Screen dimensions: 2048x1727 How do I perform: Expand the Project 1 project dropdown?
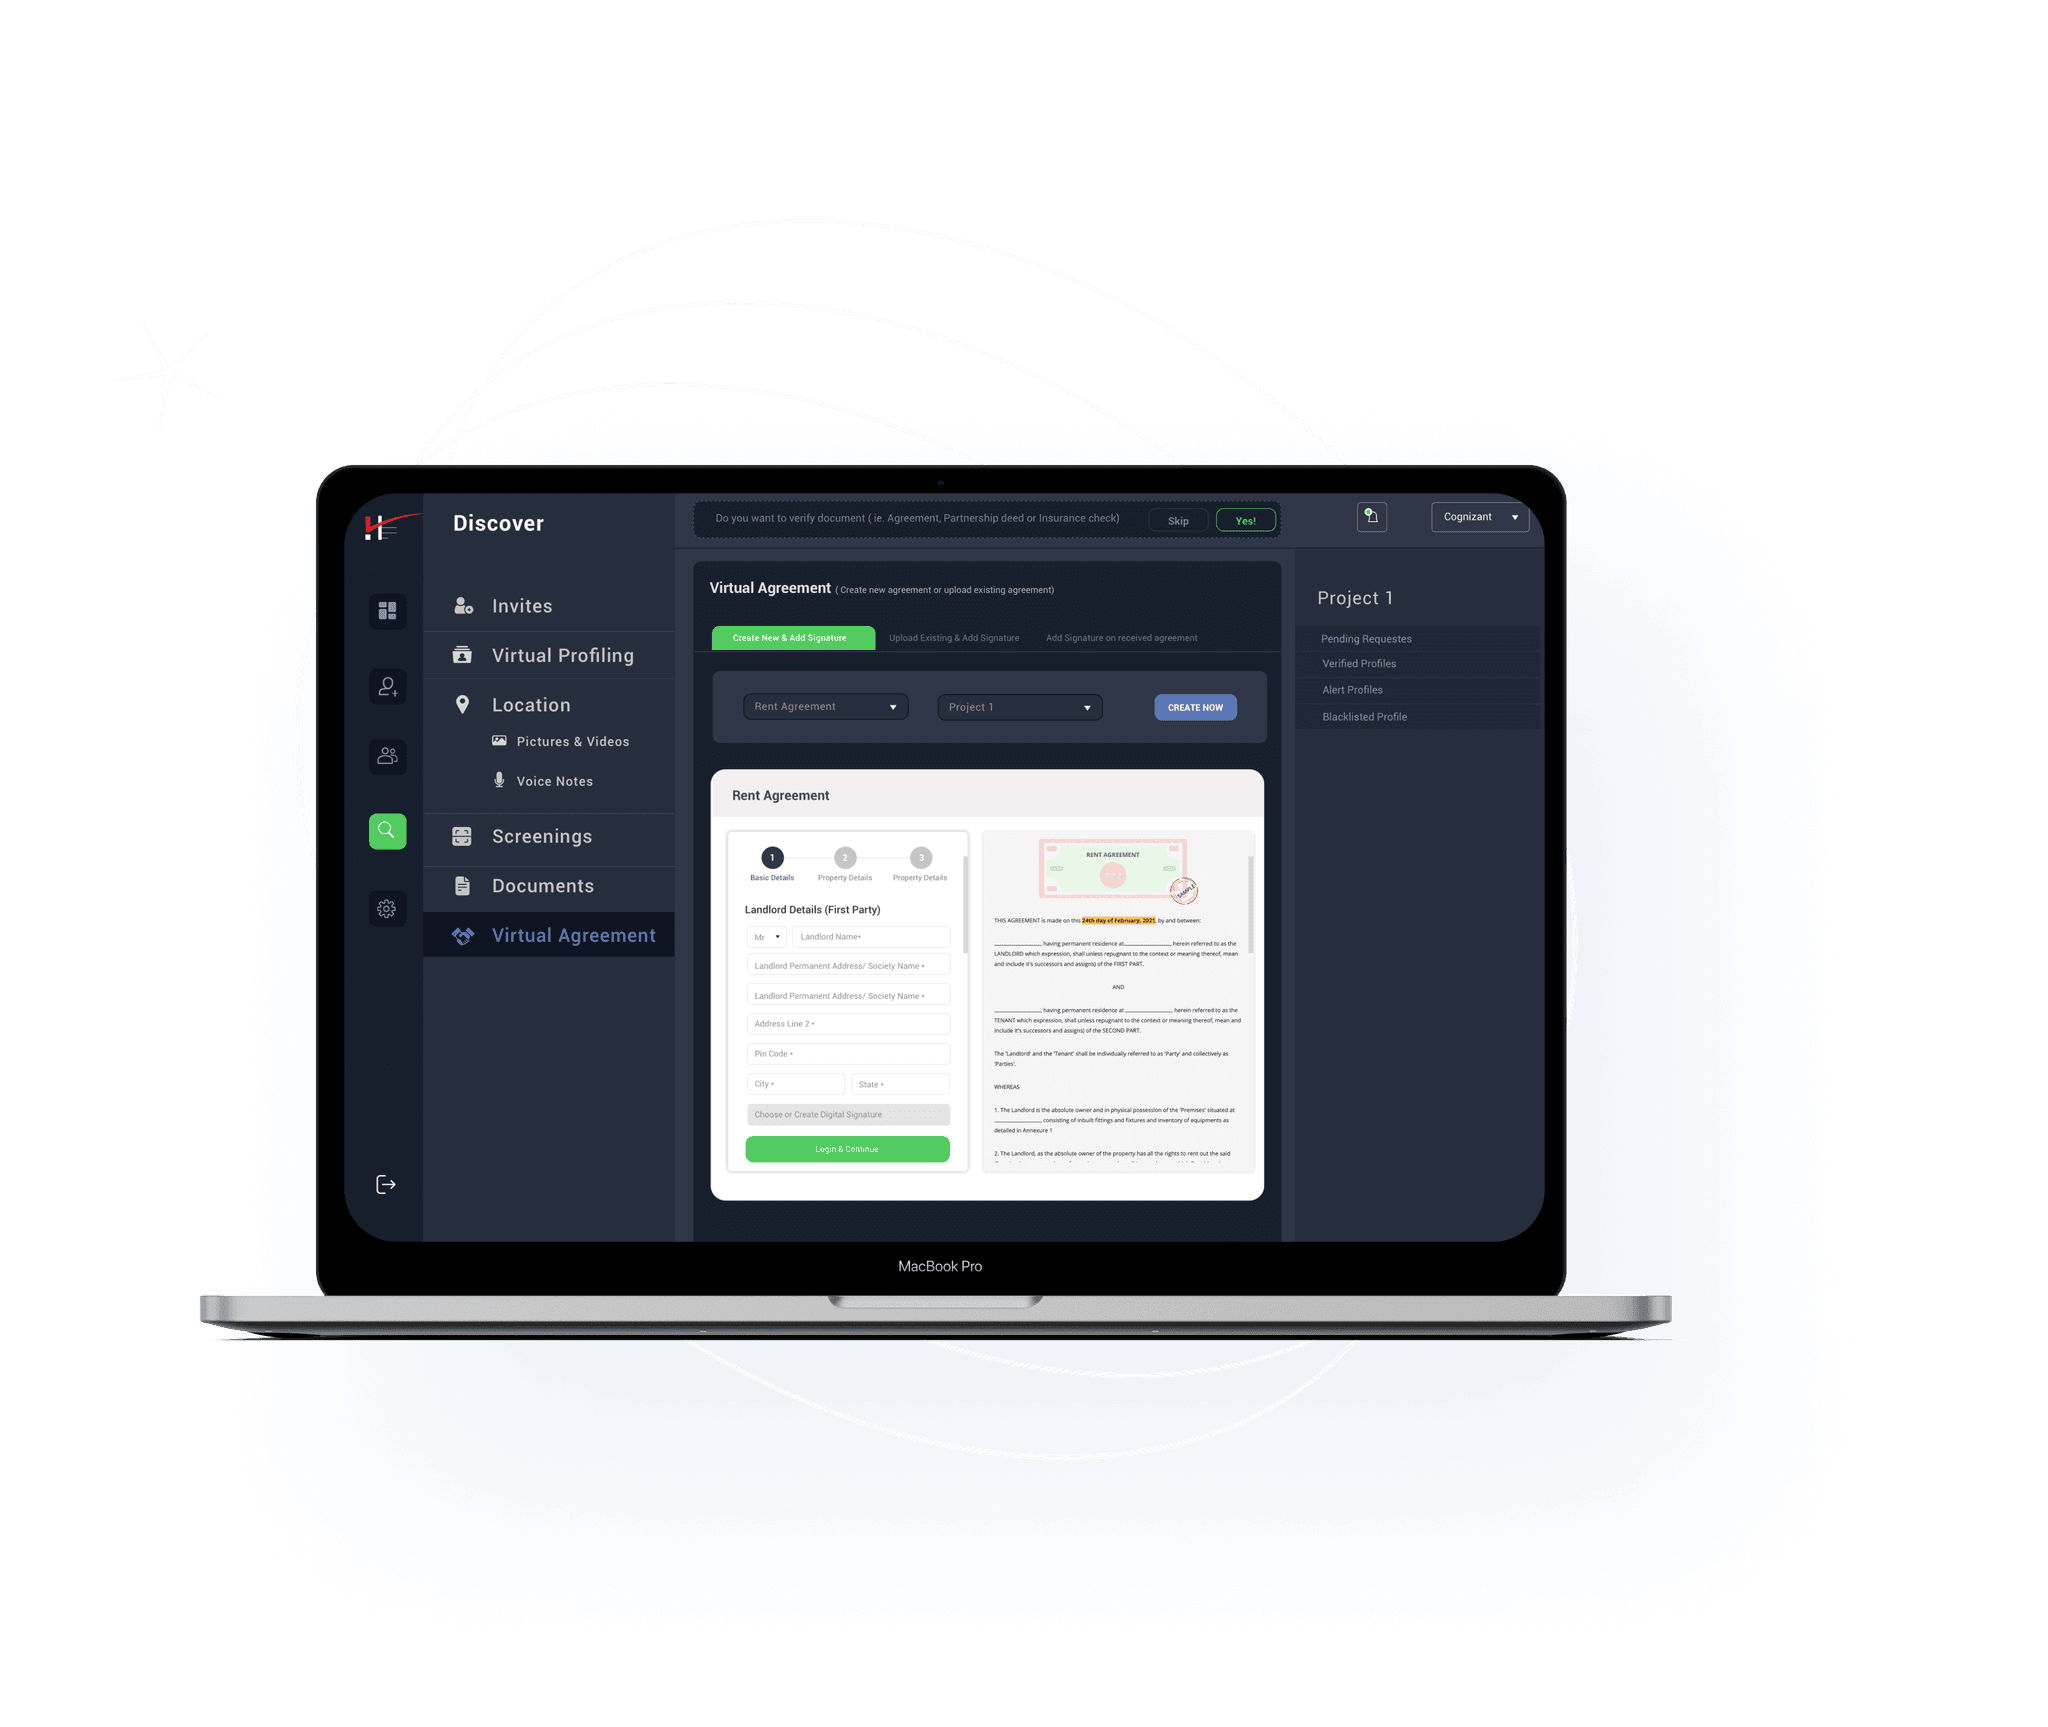1023,706
